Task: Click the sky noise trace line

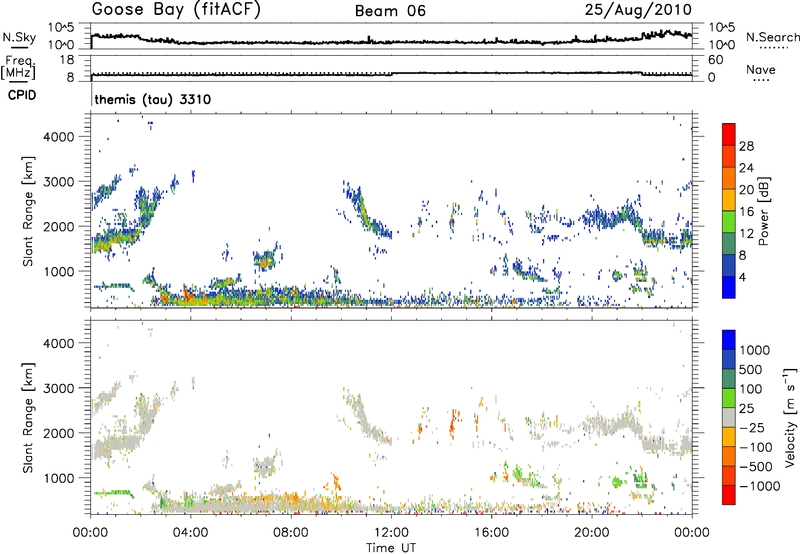Action: point(391,40)
